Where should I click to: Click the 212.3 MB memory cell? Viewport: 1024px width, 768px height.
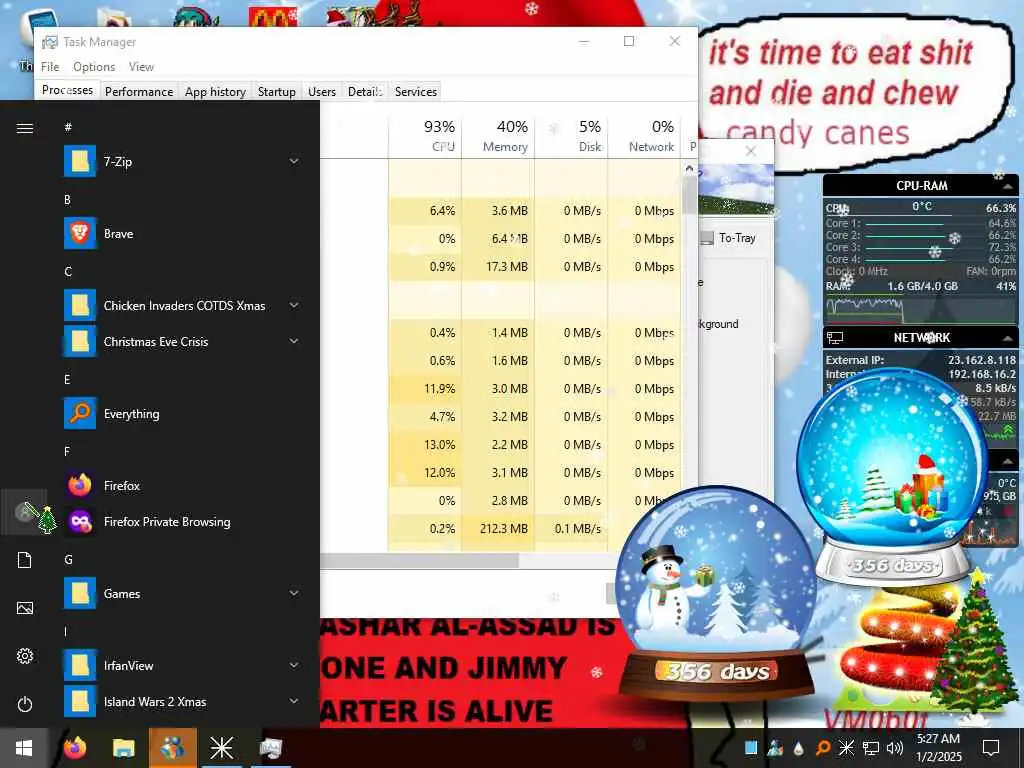498,528
